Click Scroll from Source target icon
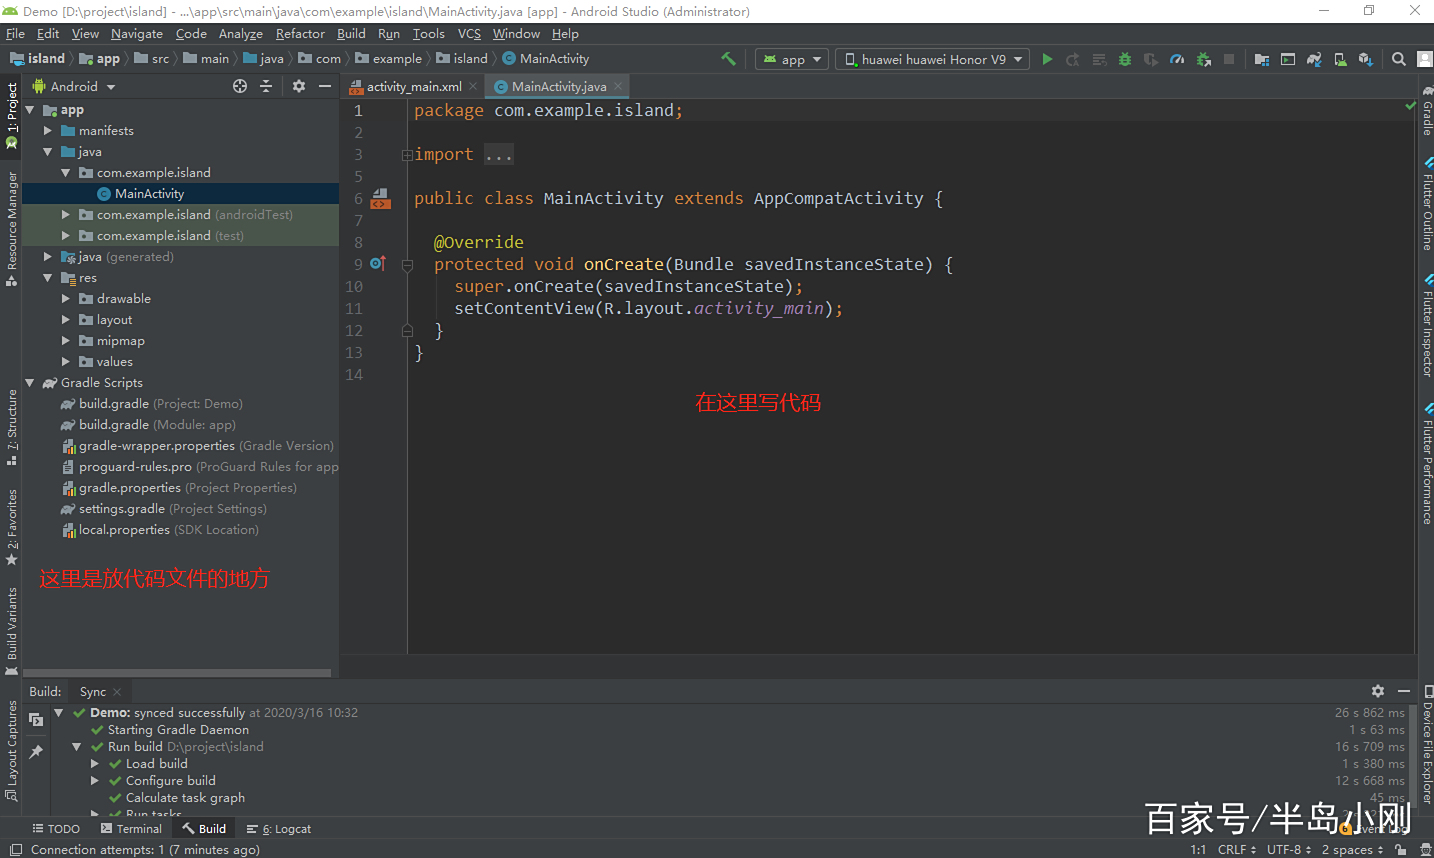Viewport: 1434px width, 858px height. coord(240,86)
